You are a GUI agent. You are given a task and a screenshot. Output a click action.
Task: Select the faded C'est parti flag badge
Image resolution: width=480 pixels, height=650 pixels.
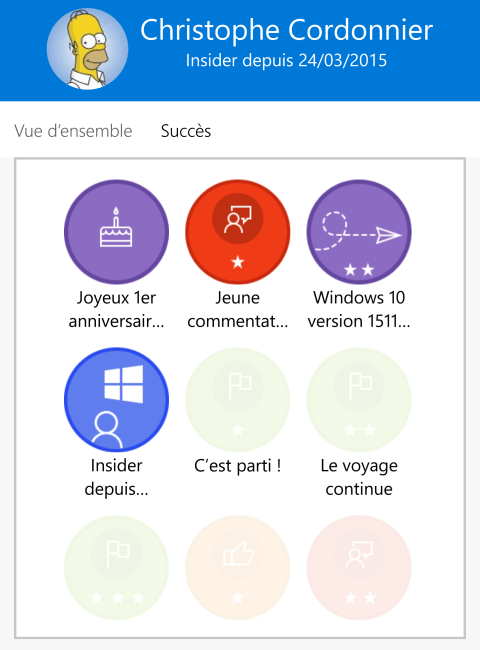[x=238, y=400]
